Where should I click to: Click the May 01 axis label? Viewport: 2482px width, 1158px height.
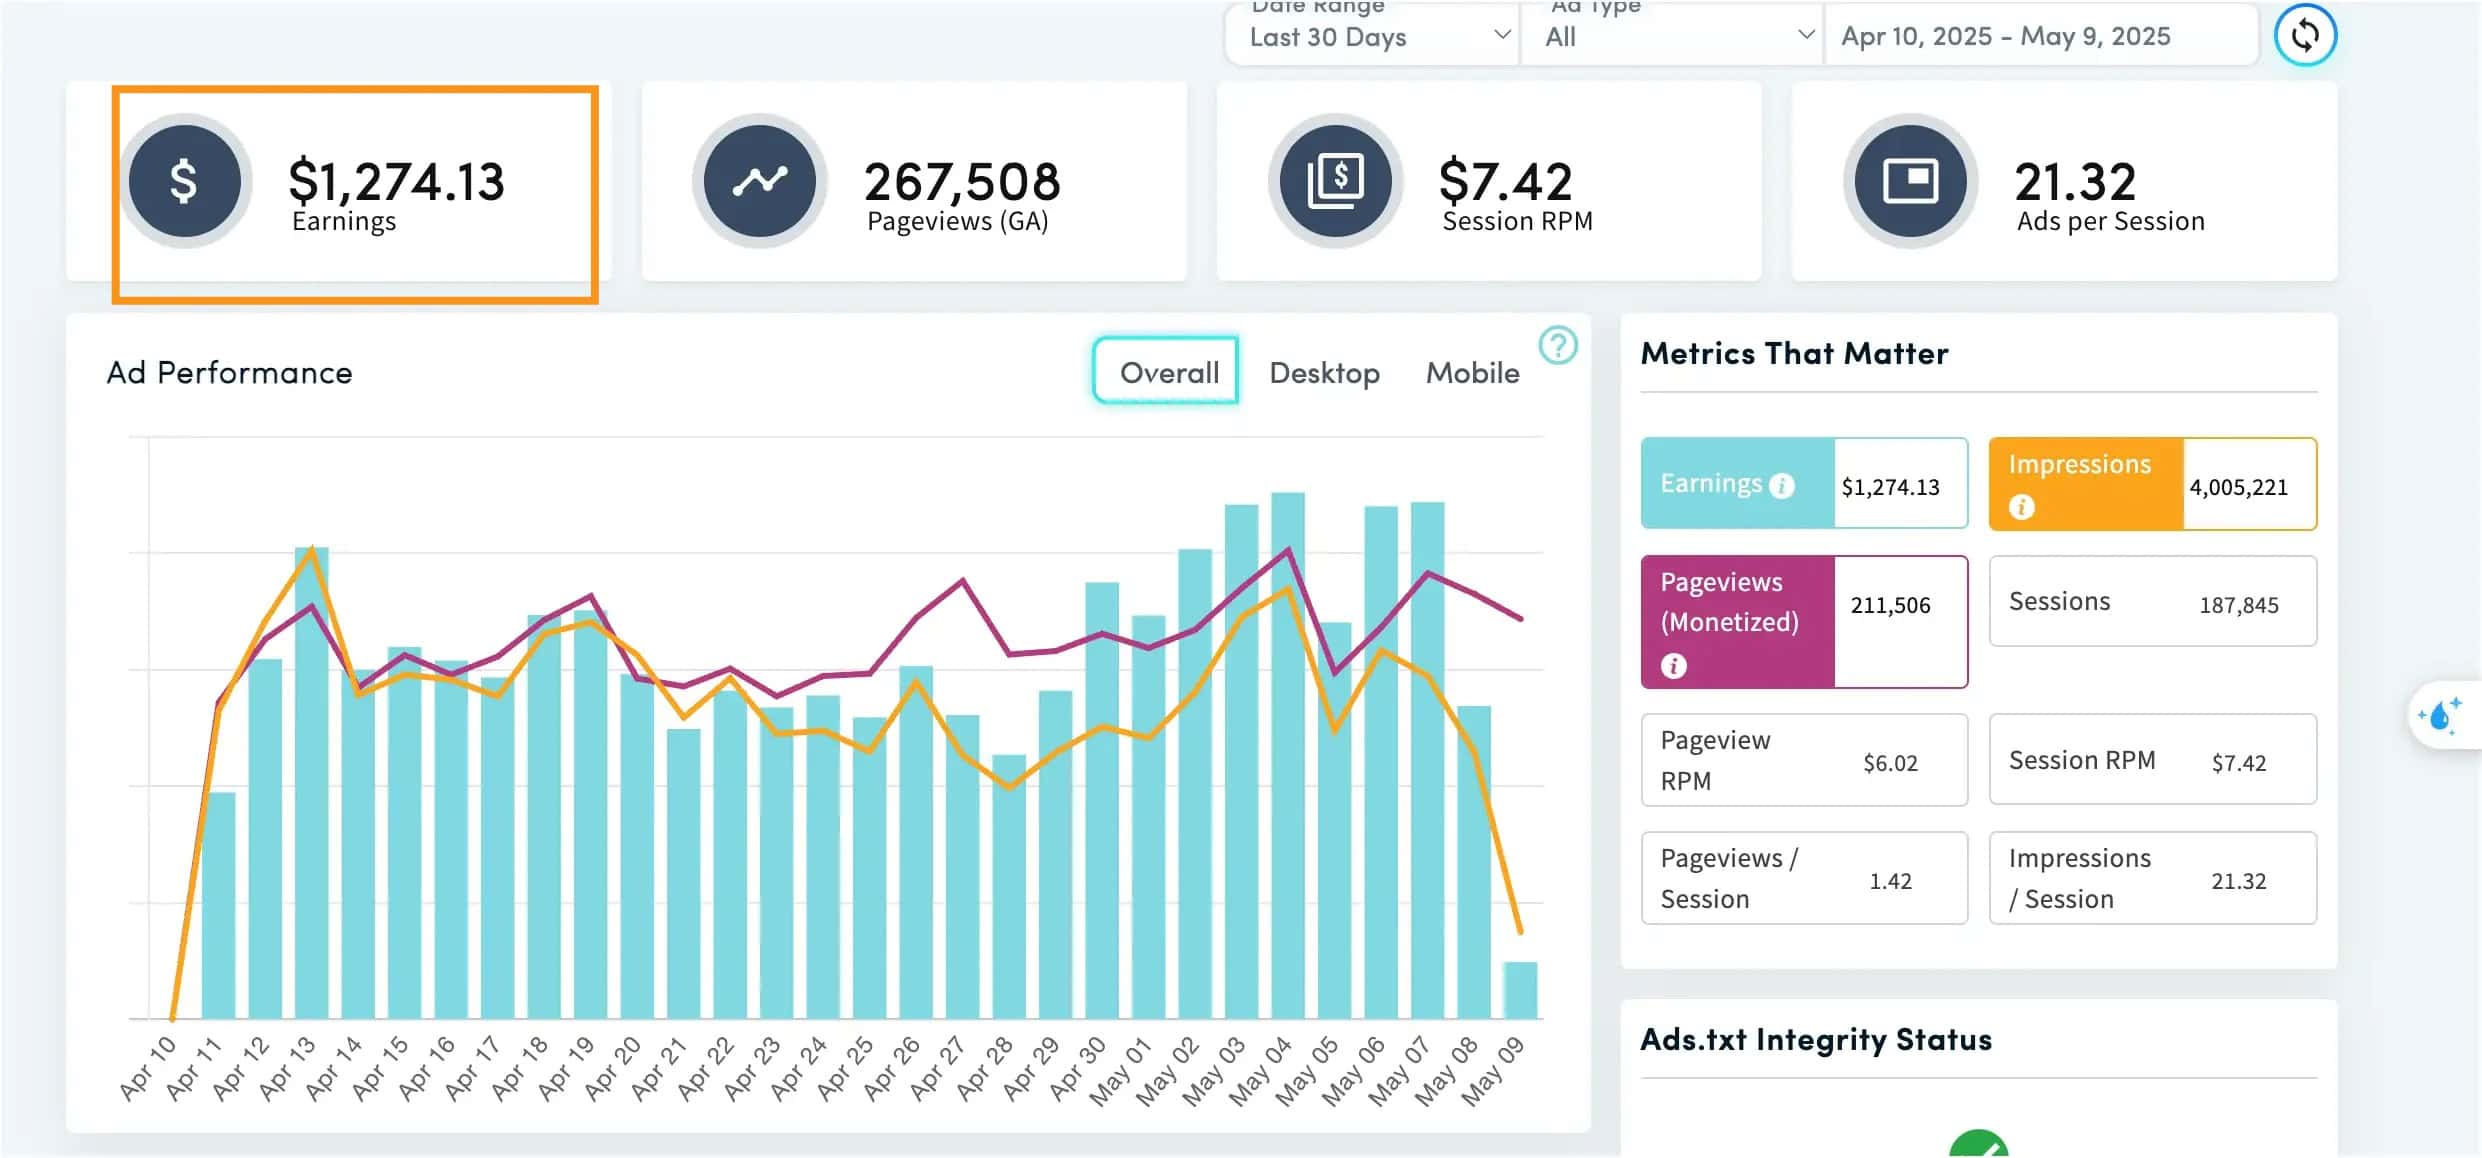[1119, 1071]
